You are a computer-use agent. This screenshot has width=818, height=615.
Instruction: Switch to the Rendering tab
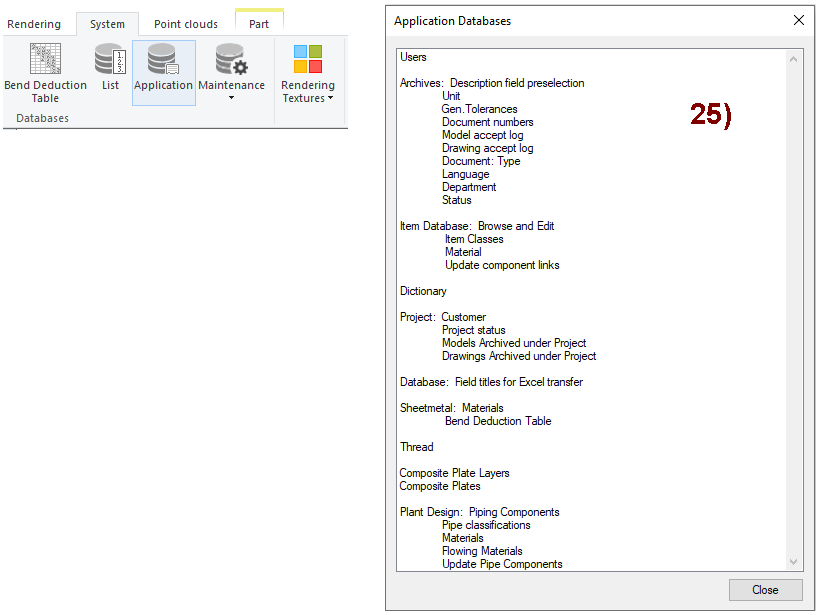coord(34,24)
